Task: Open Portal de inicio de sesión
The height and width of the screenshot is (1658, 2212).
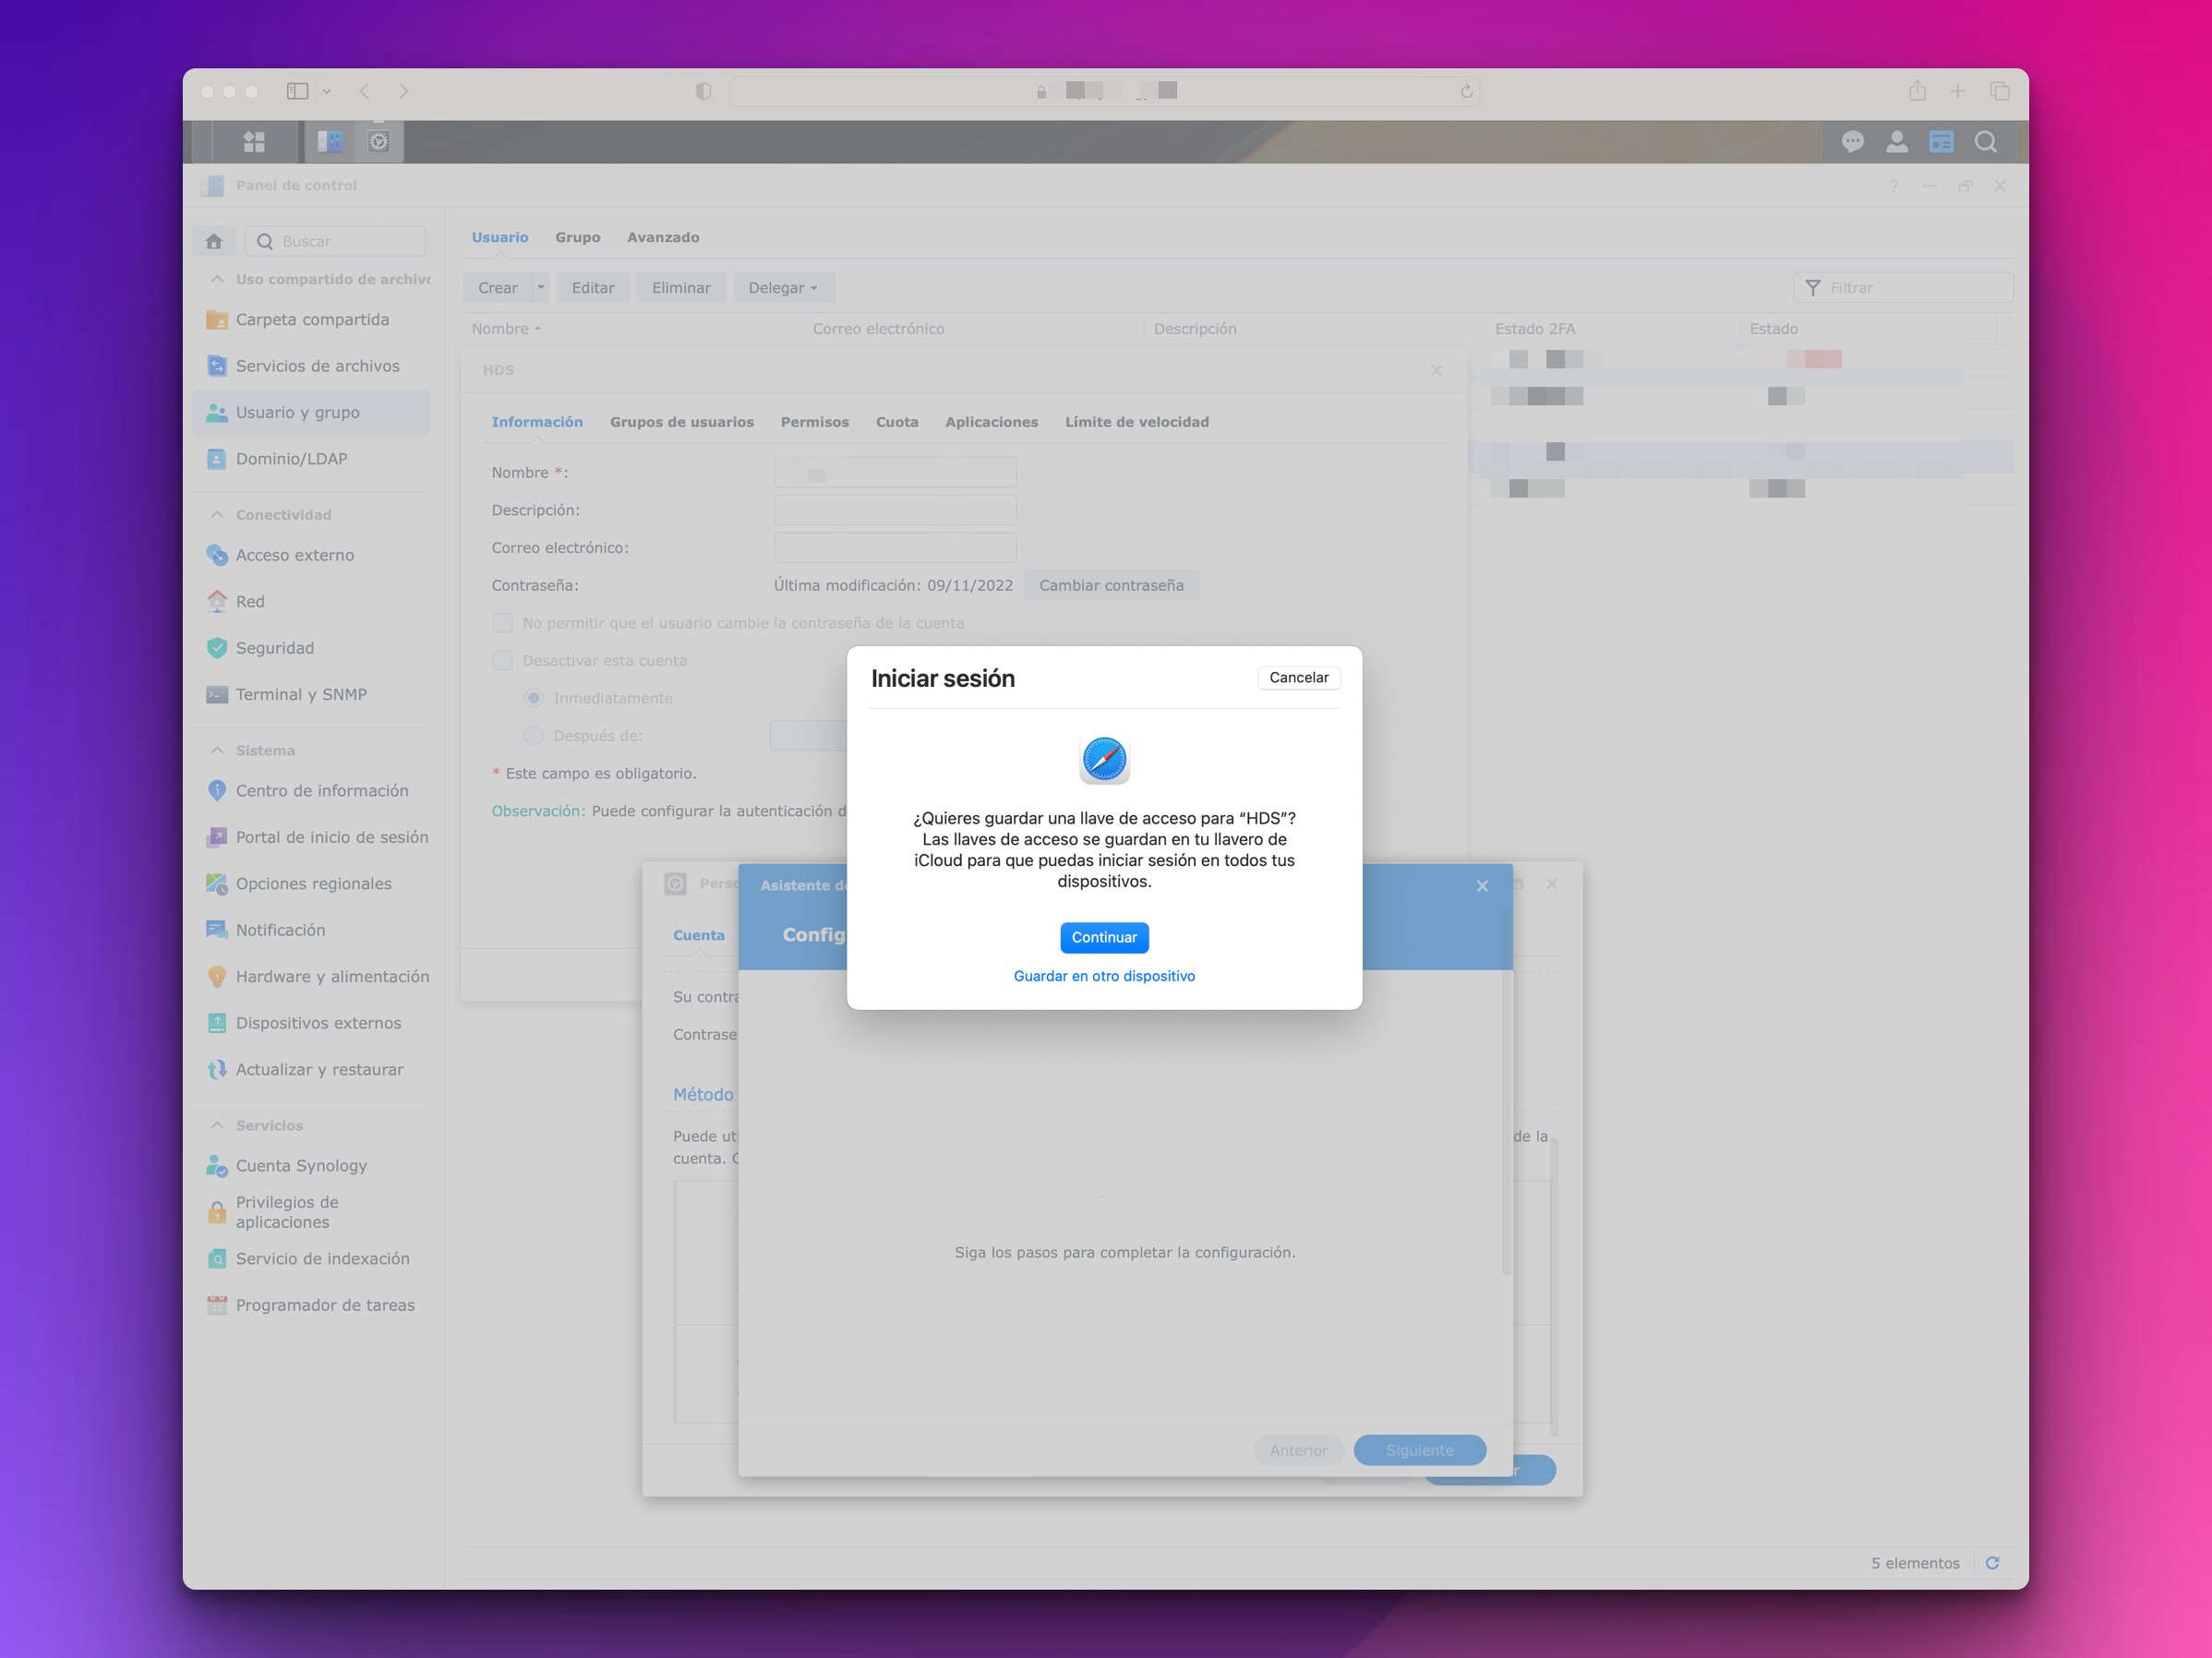Action: point(311,837)
